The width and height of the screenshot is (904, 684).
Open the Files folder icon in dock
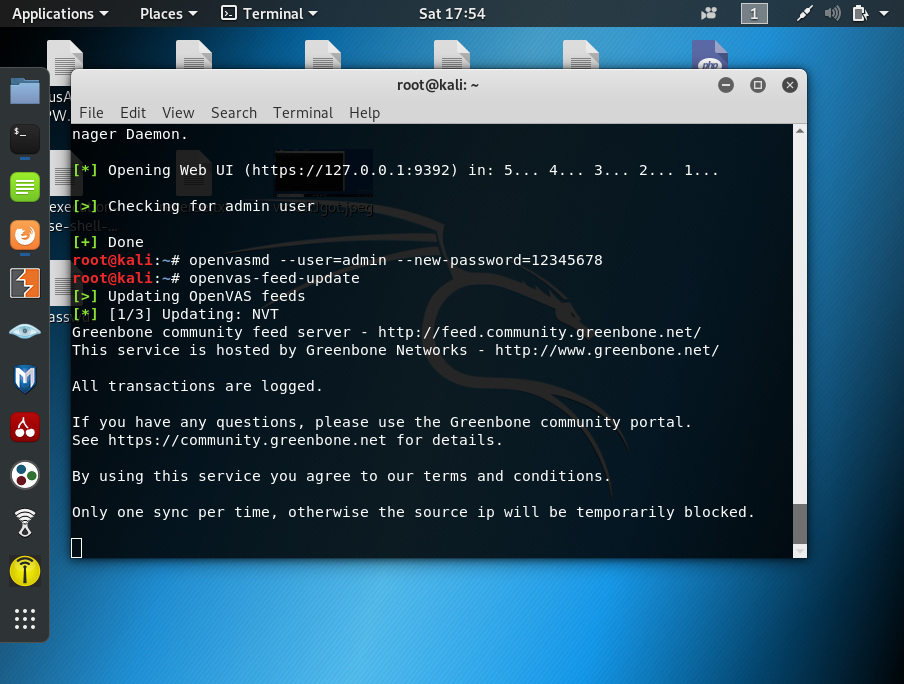coord(25,91)
